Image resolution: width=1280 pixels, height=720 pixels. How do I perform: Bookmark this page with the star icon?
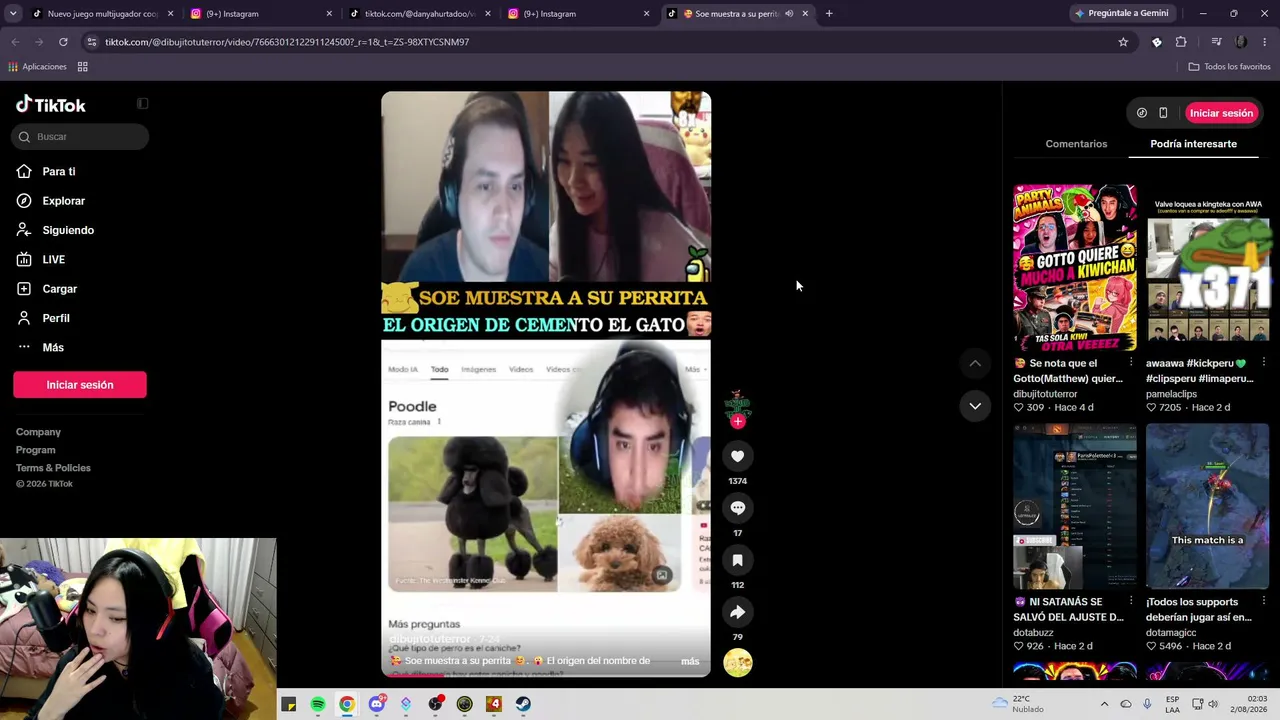click(1123, 42)
